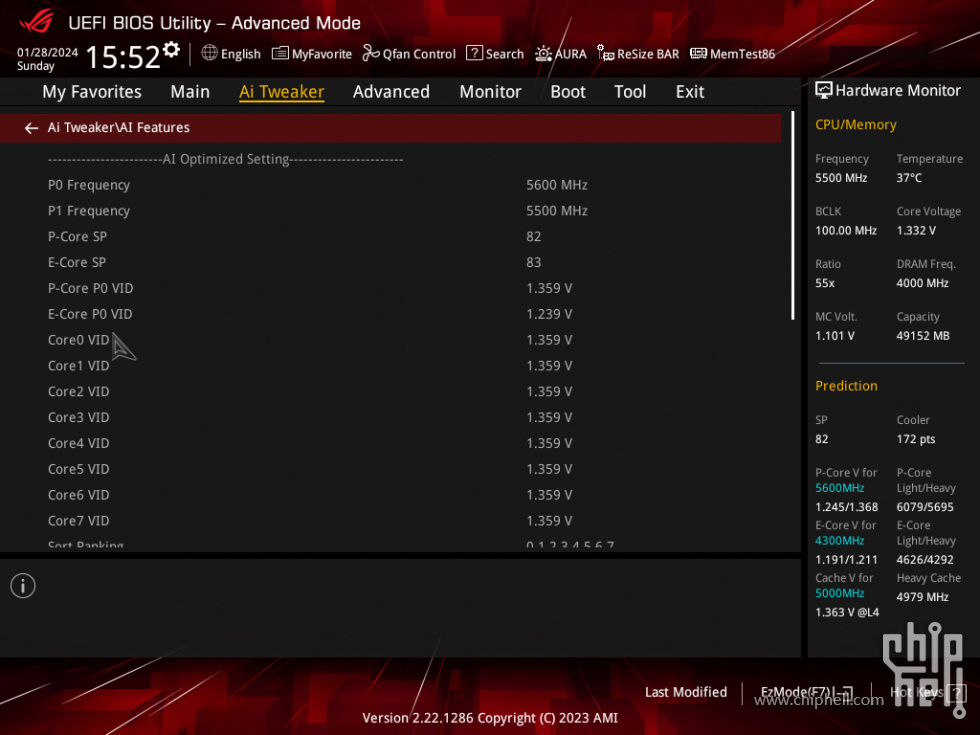Image resolution: width=980 pixels, height=735 pixels.
Task: Open settings gear next to the clock
Action: click(171, 49)
